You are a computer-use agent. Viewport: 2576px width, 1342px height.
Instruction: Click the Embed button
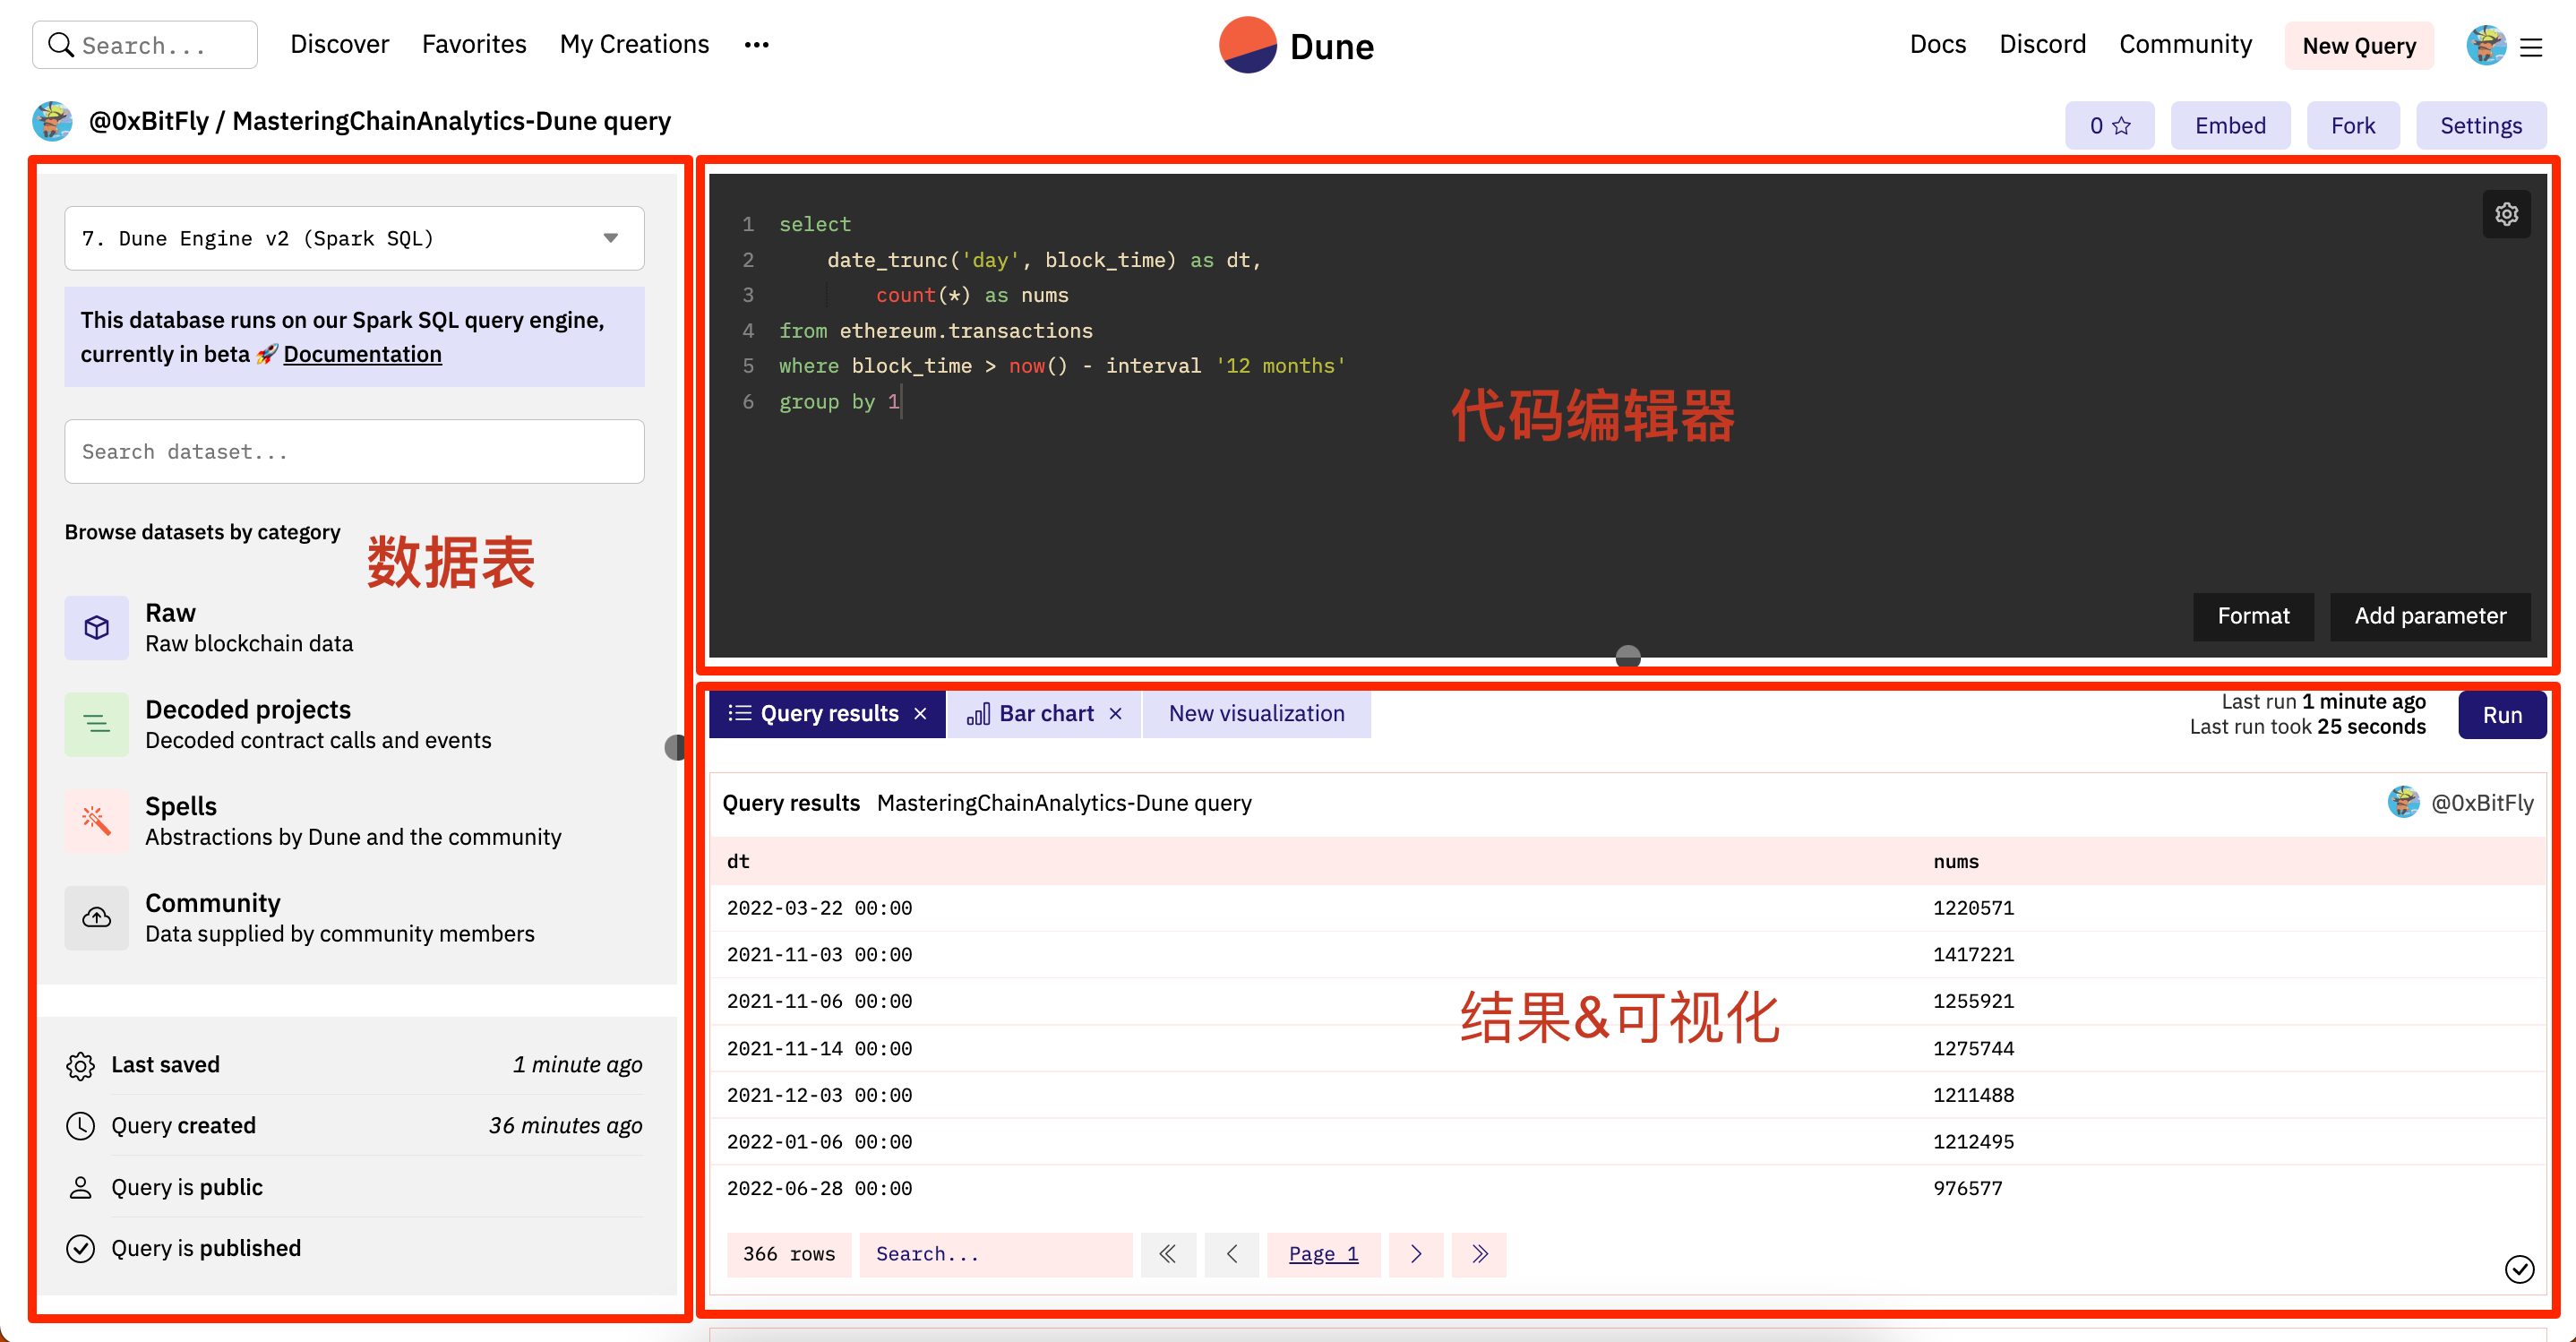[2230, 125]
